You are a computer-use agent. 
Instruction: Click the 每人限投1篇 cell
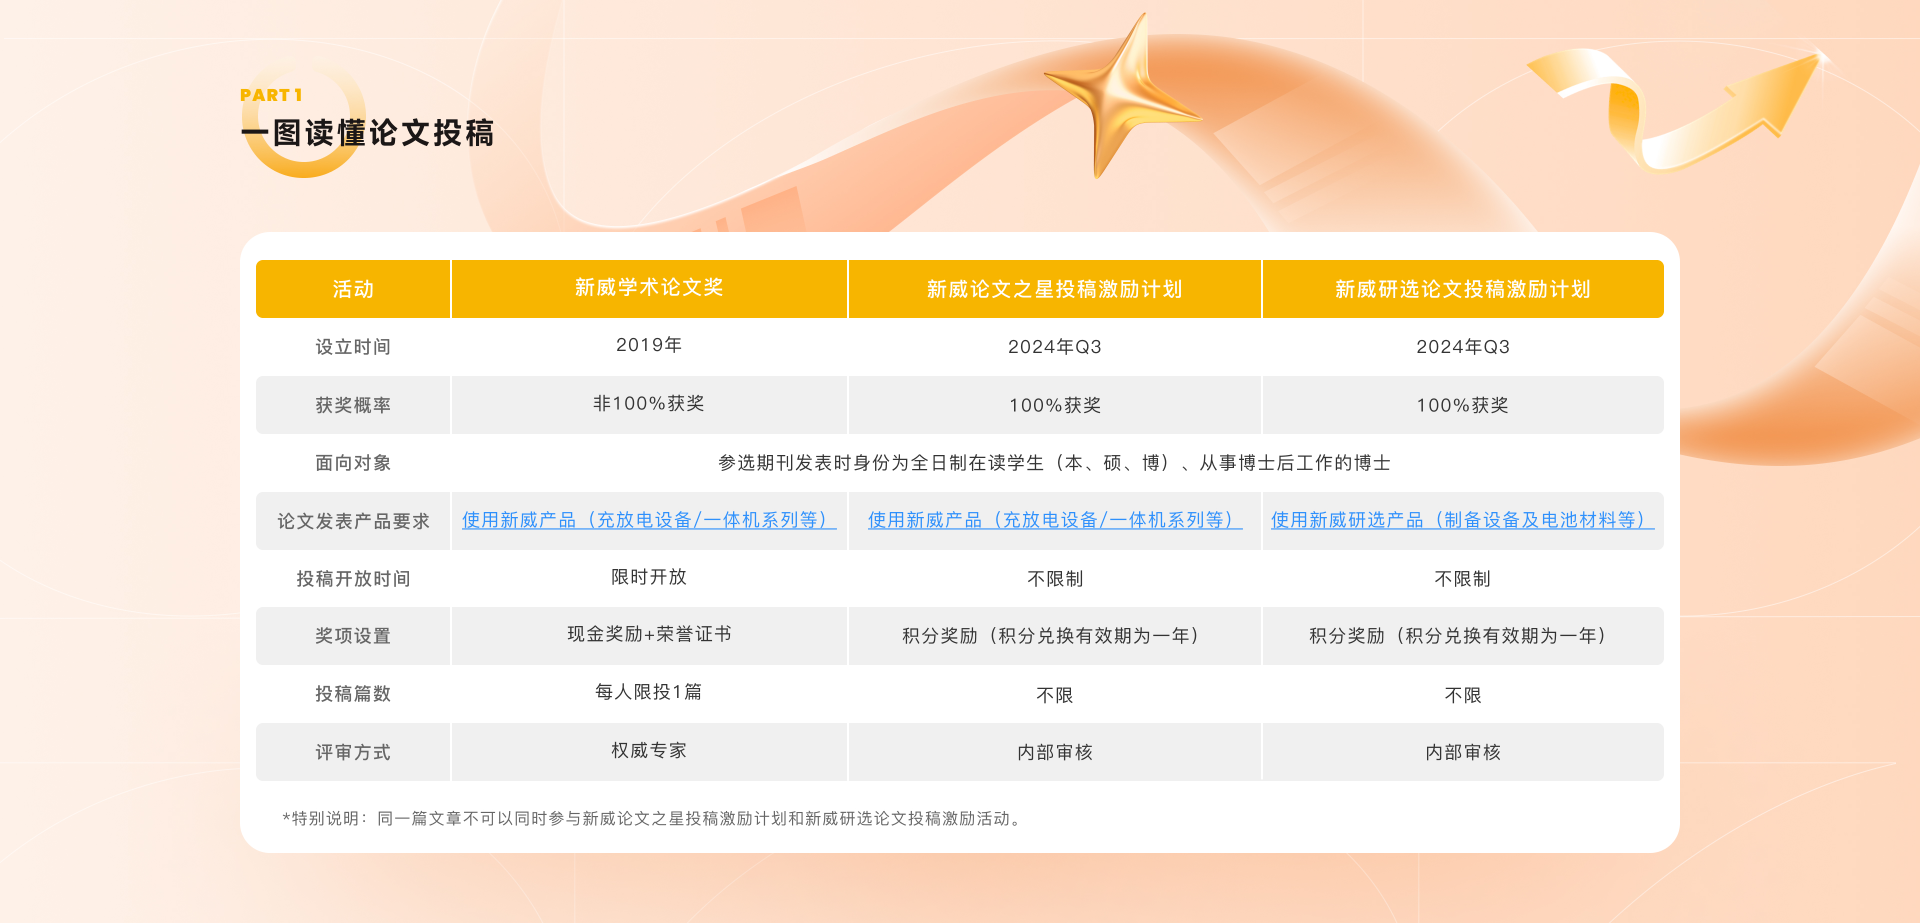(x=649, y=692)
